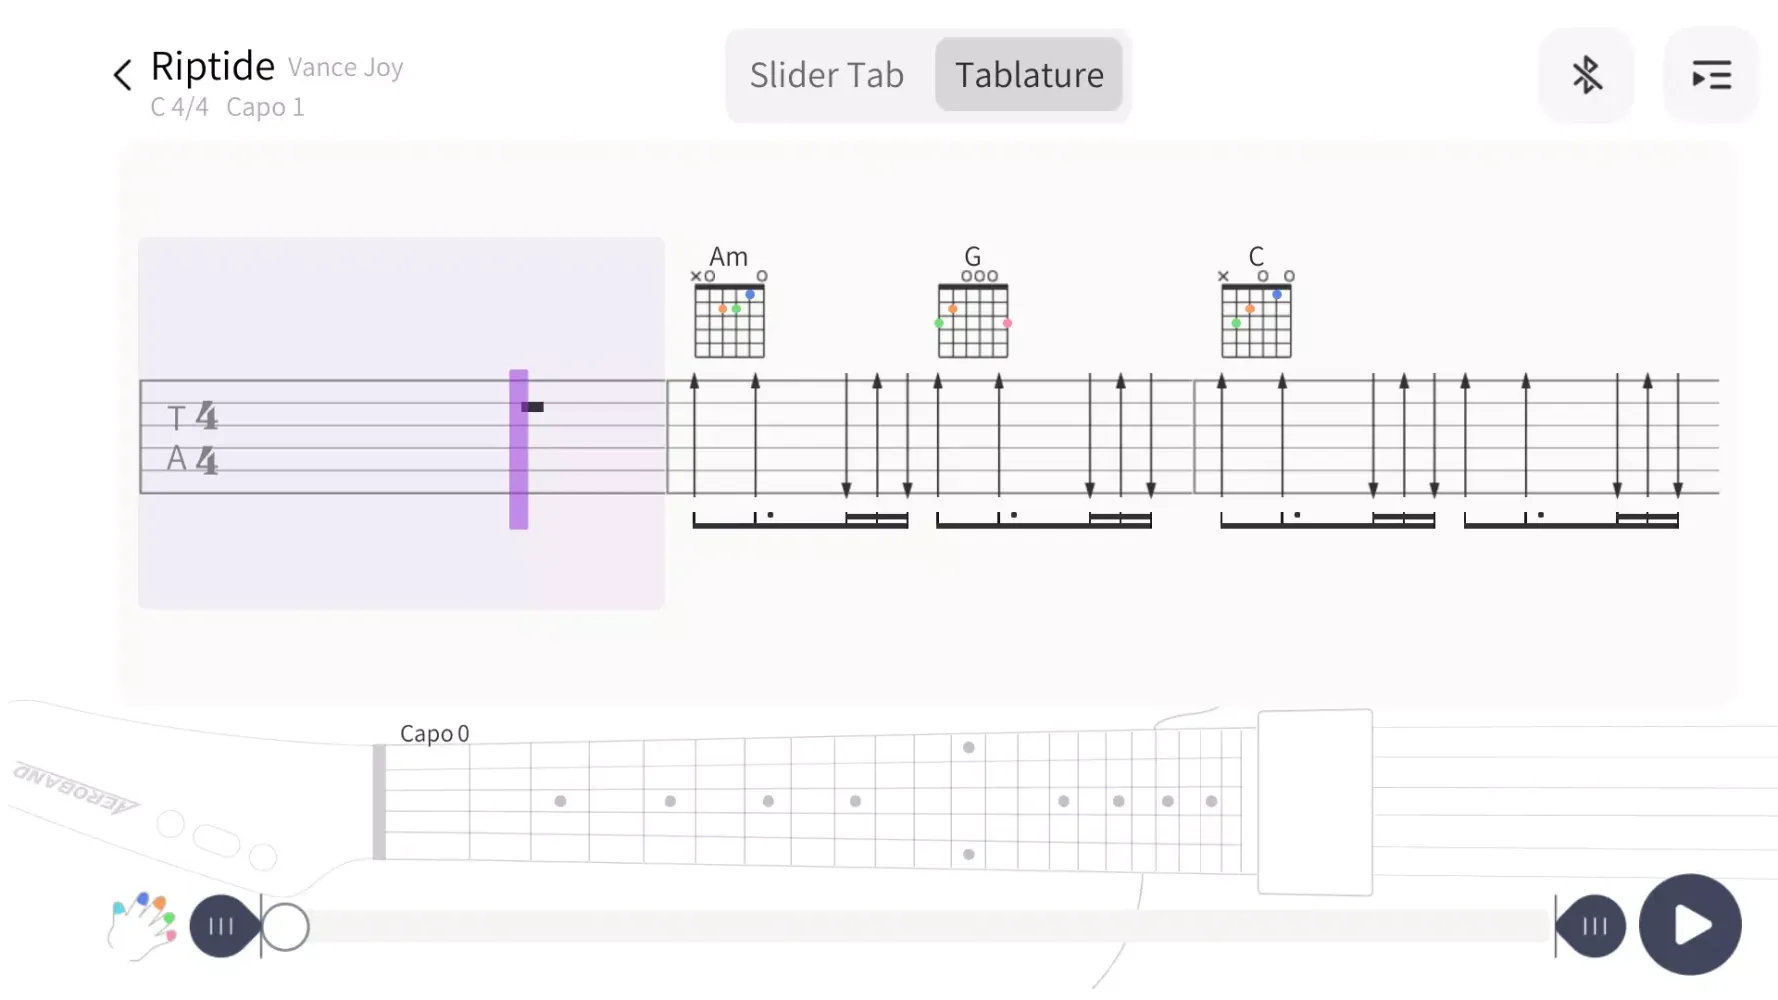The width and height of the screenshot is (1778, 1000).
Task: Click the white guitar pickup box
Action: (1314, 801)
